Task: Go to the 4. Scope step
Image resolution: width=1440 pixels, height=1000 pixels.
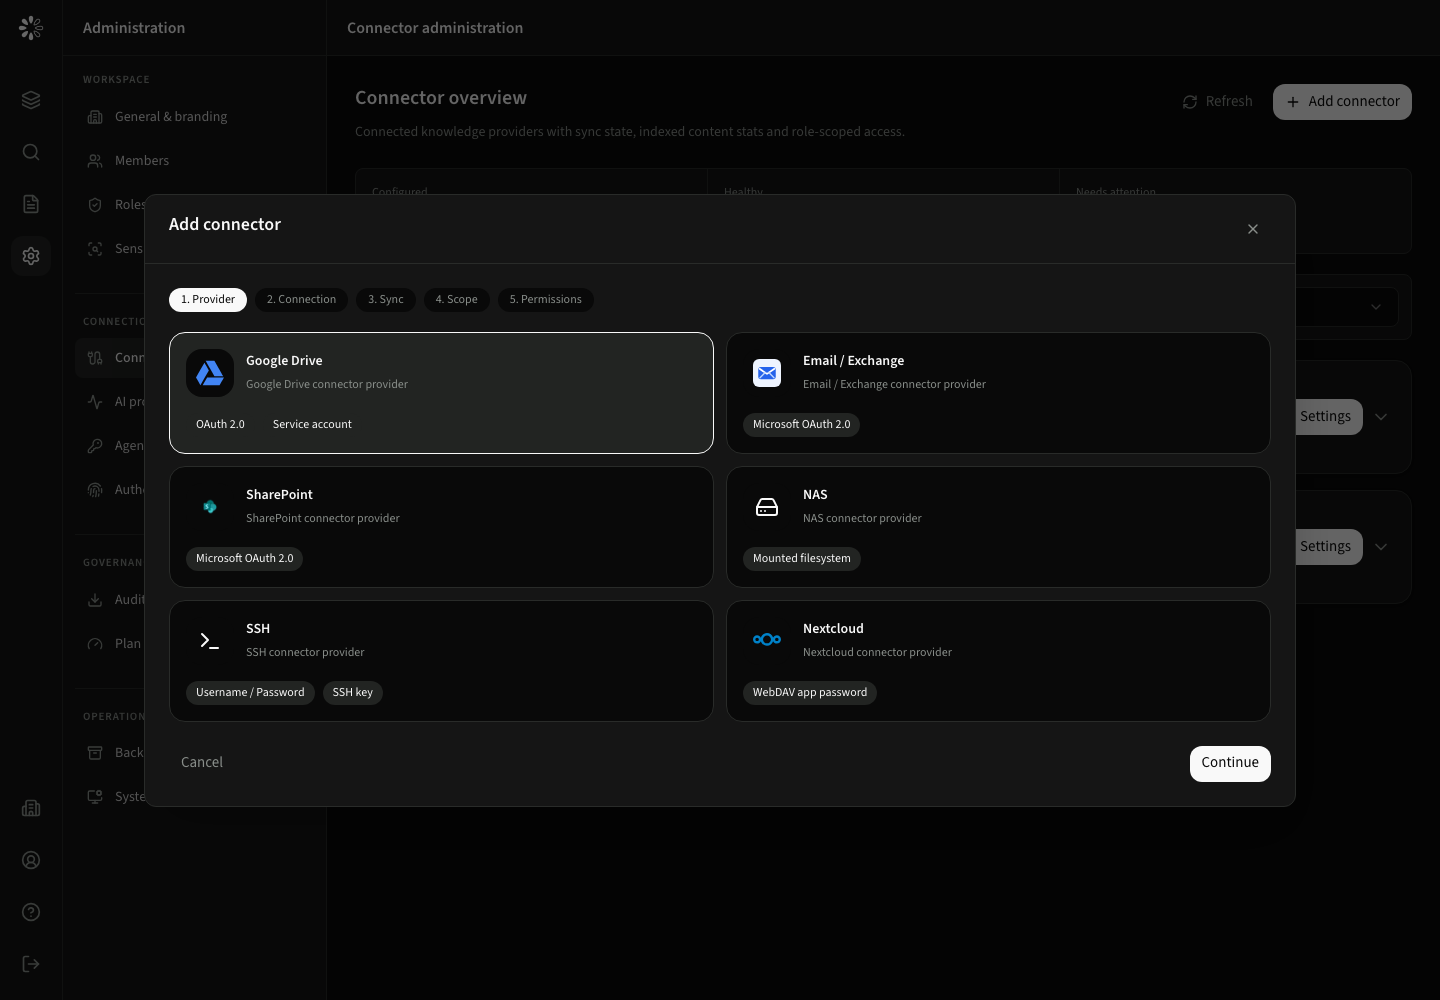Action: 456,300
